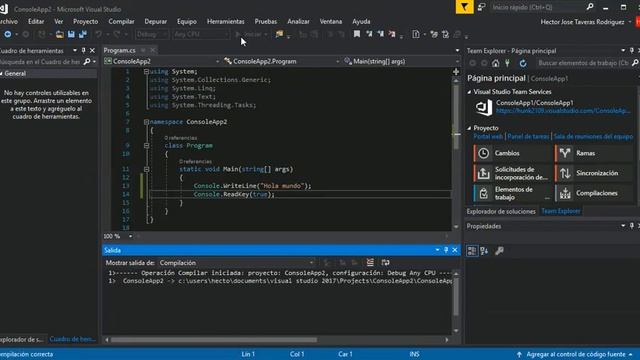Open the Compilar menu
The height and width of the screenshot is (360, 640).
121,21
